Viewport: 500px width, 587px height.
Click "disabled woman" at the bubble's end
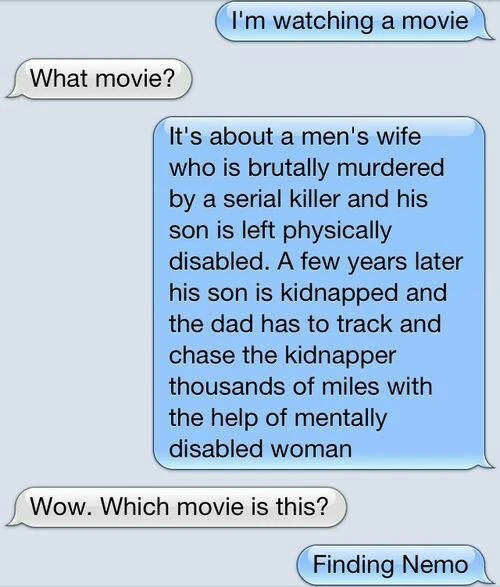260,449
